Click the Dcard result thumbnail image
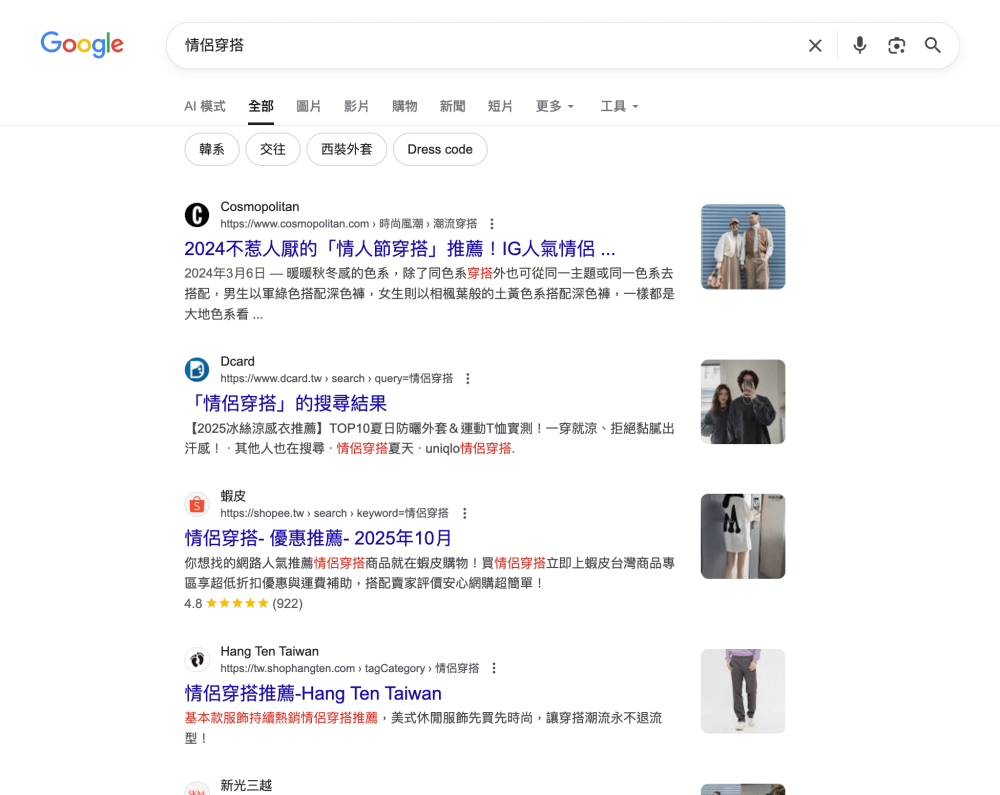 pos(743,401)
